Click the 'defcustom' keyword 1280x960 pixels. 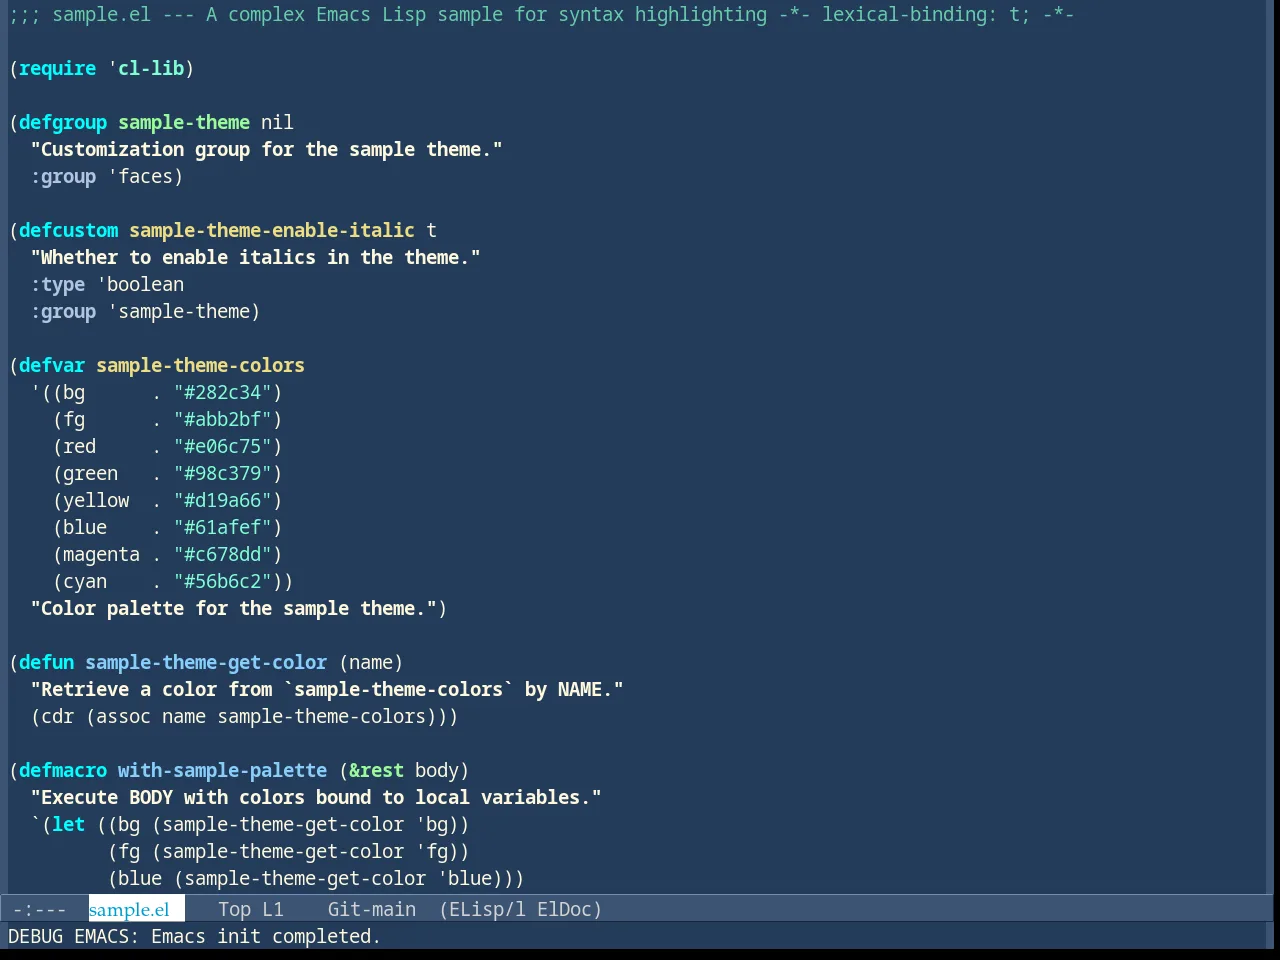click(69, 230)
